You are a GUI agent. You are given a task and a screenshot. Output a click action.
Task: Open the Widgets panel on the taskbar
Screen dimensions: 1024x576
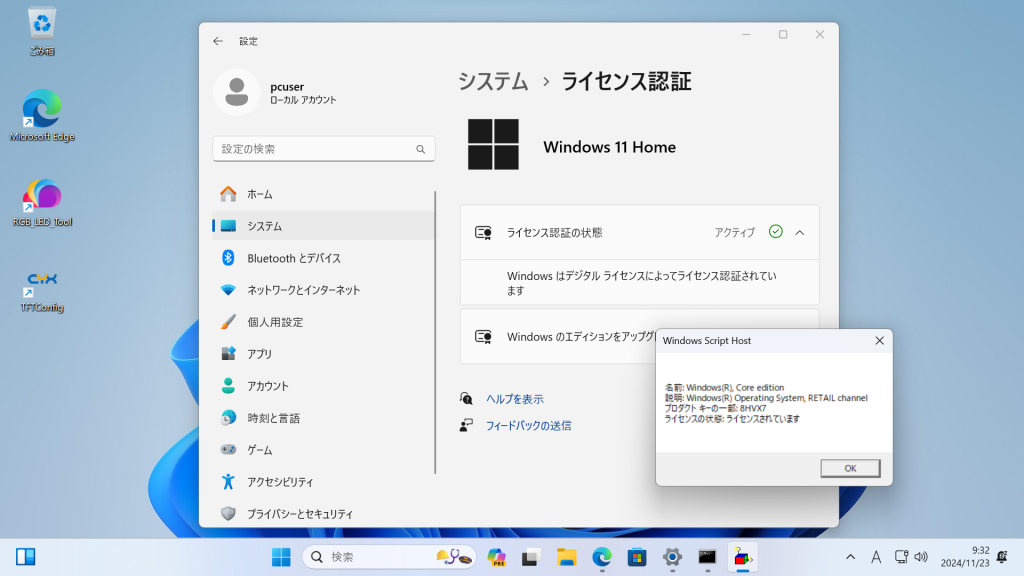pyautogui.click(x=25, y=557)
